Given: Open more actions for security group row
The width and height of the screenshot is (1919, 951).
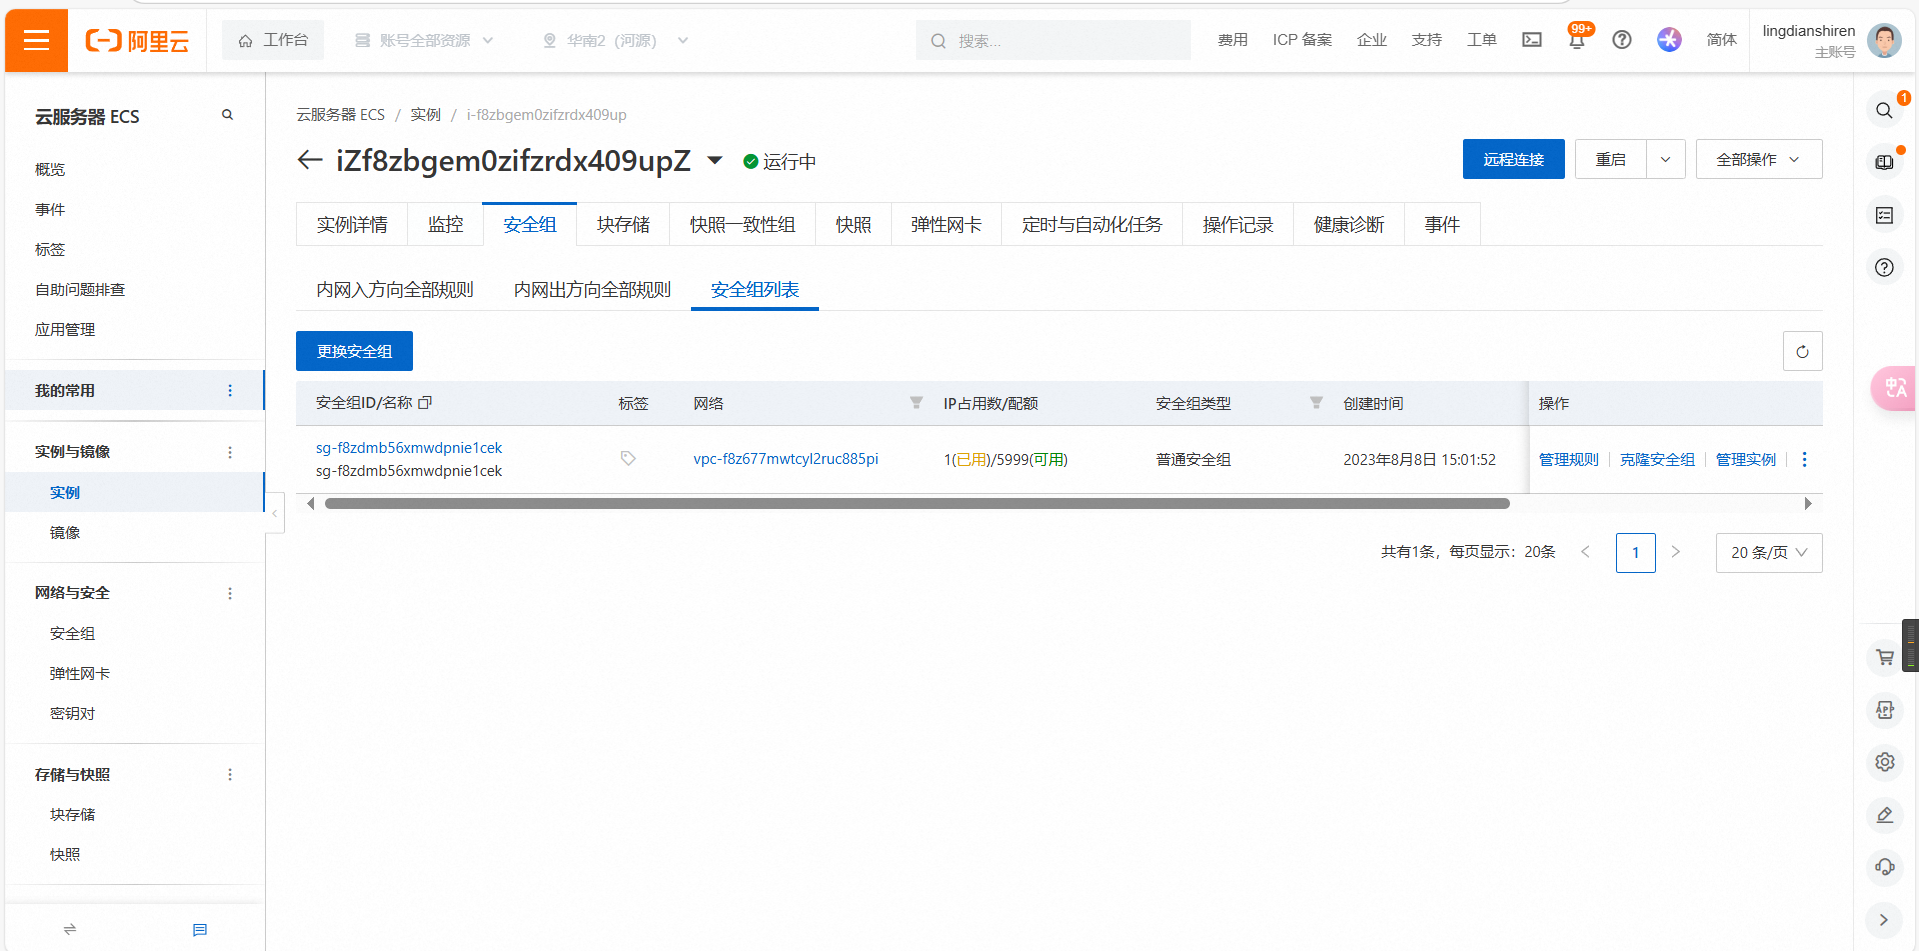Looking at the screenshot, I should pyautogui.click(x=1804, y=459).
